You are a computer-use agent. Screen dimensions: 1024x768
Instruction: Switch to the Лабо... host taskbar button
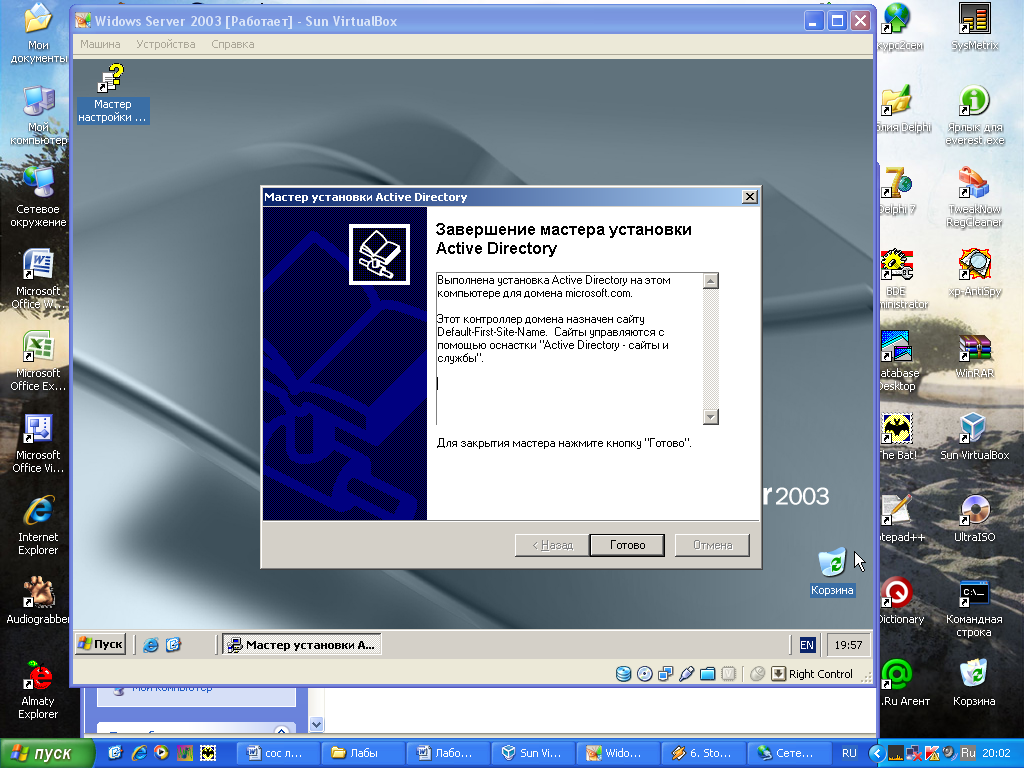[447, 753]
